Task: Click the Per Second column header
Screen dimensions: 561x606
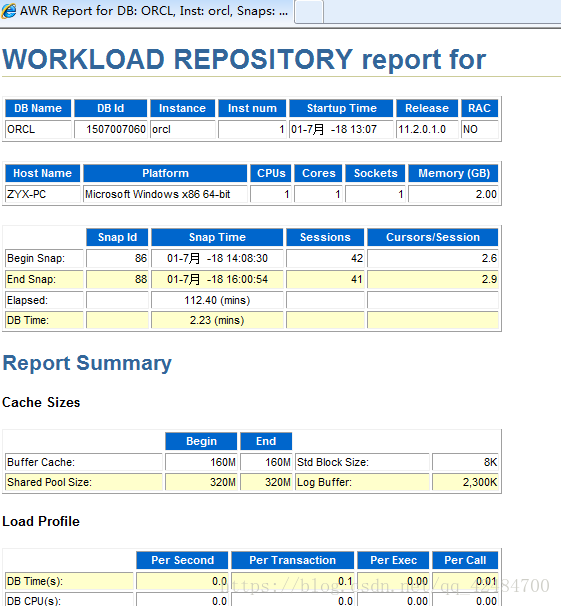Action: (182, 560)
